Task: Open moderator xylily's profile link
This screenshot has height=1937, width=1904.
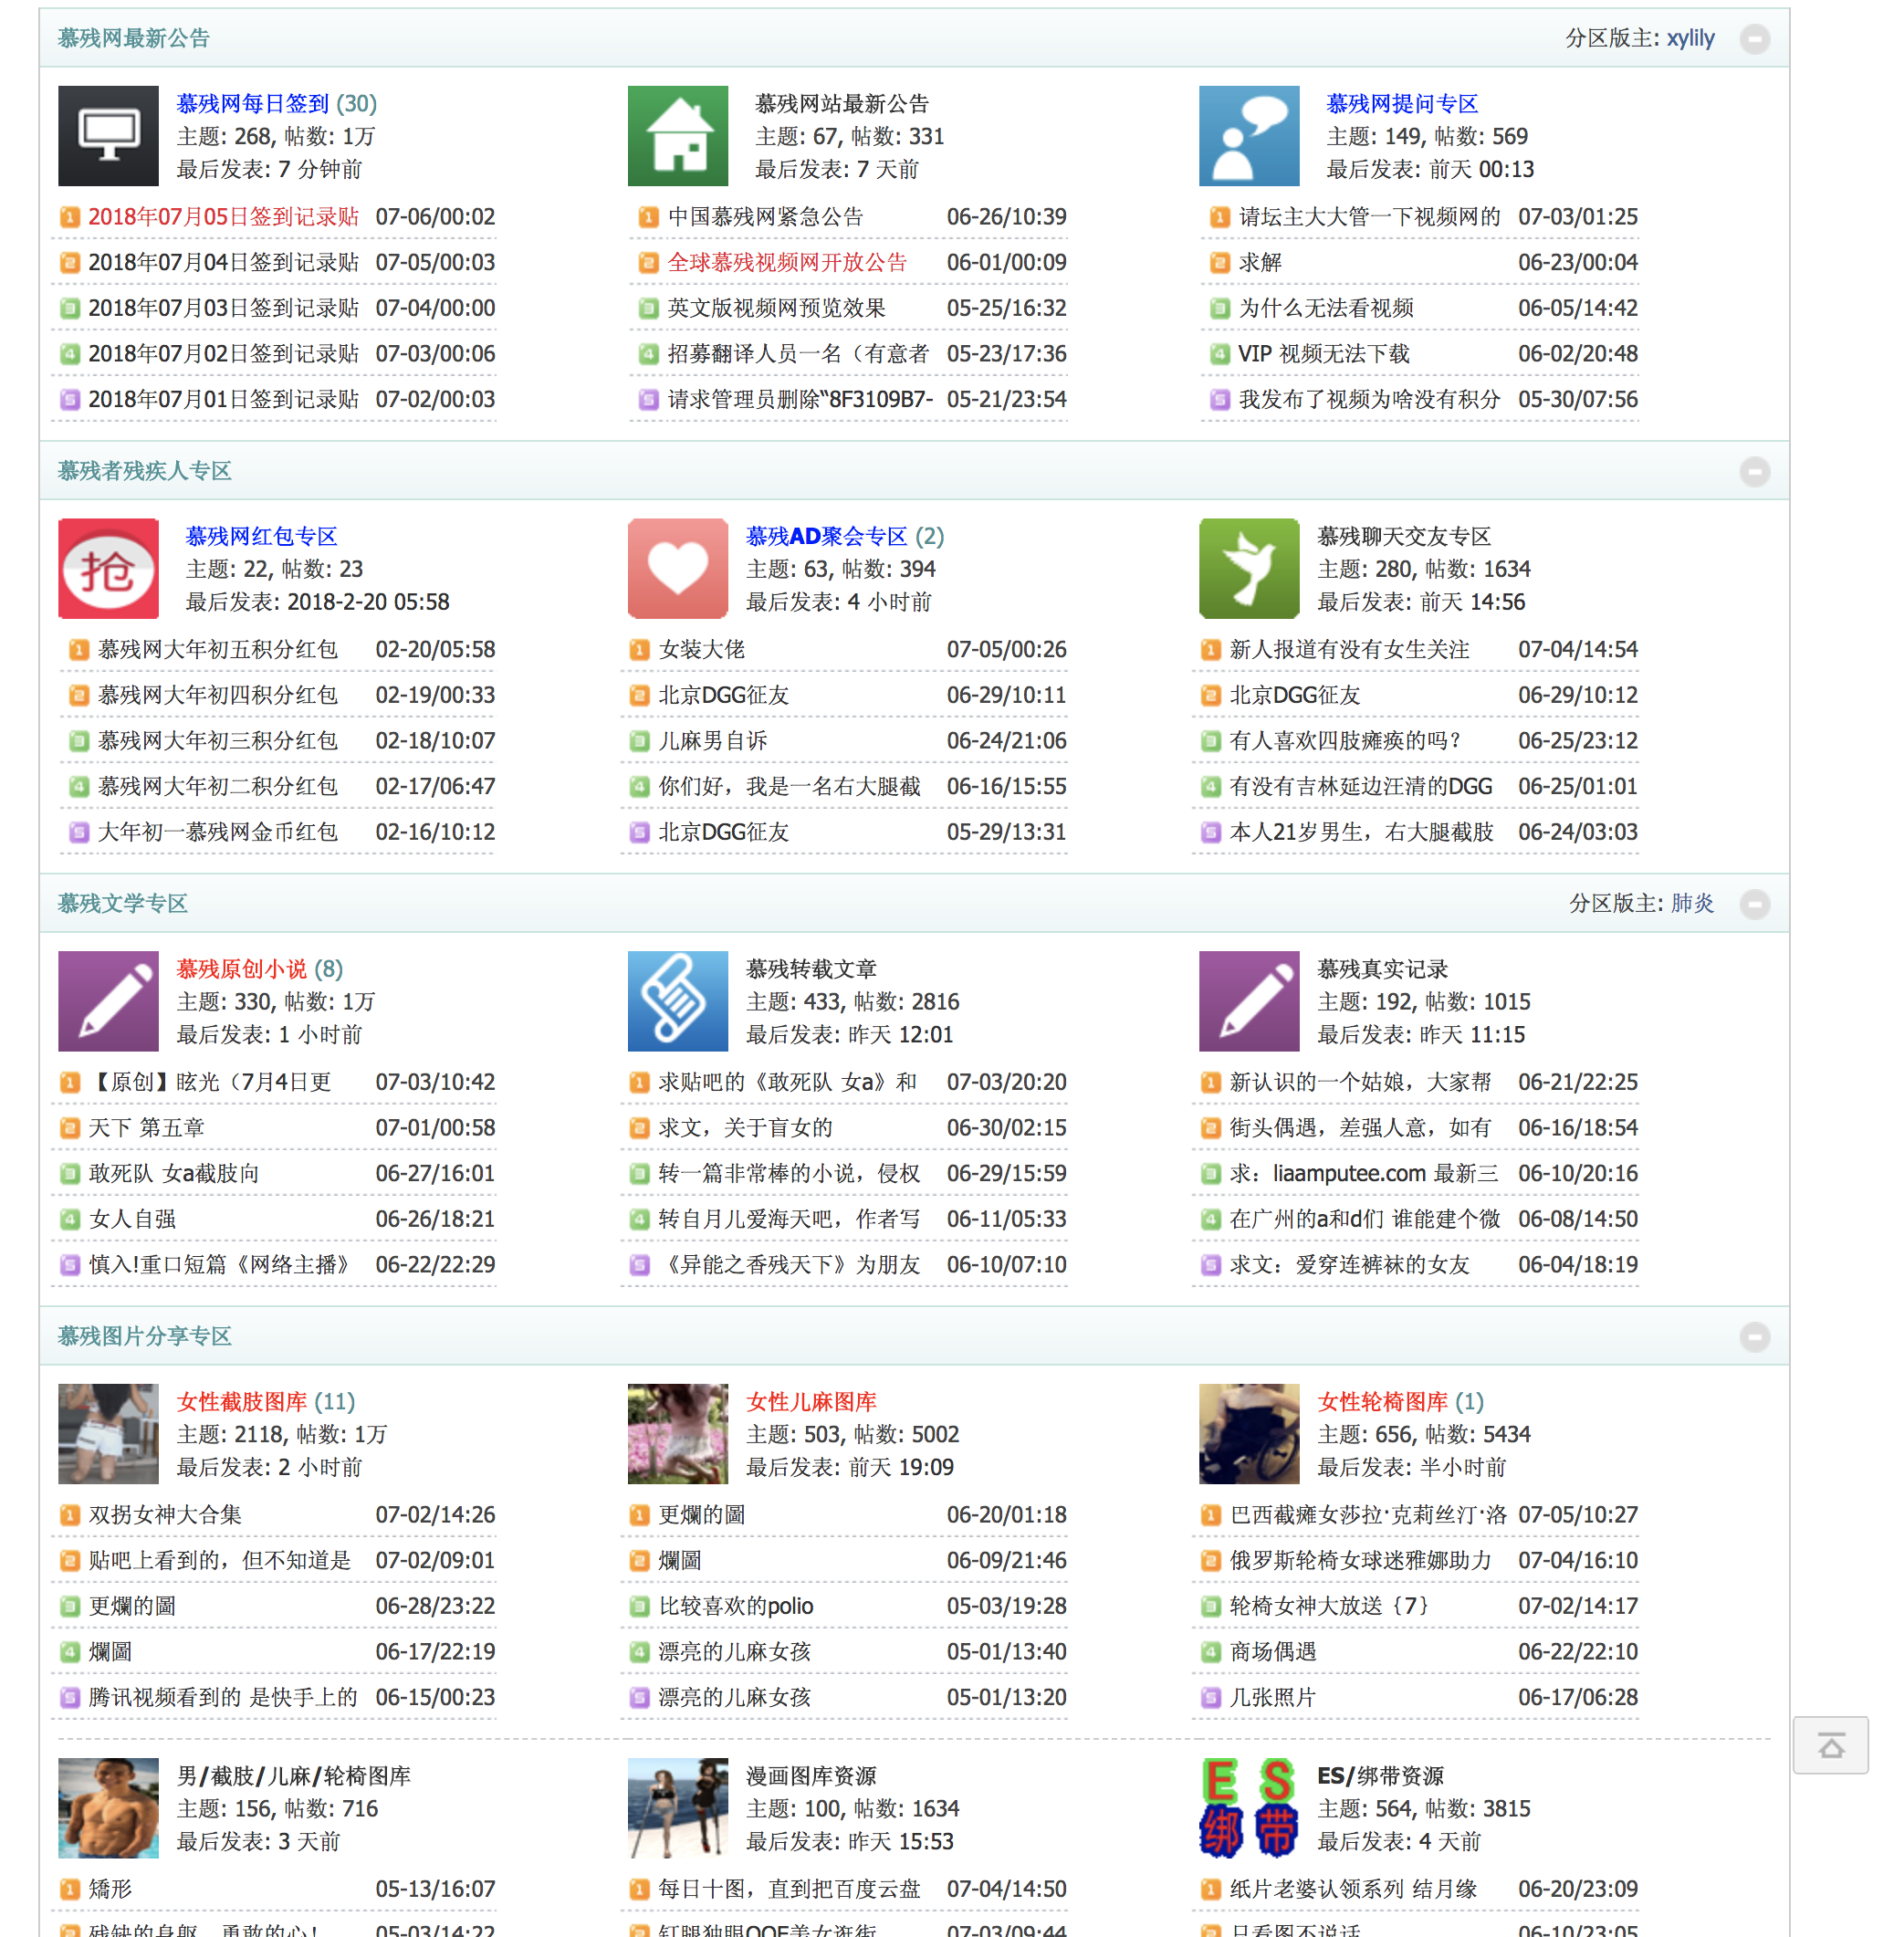Action: point(1690,39)
